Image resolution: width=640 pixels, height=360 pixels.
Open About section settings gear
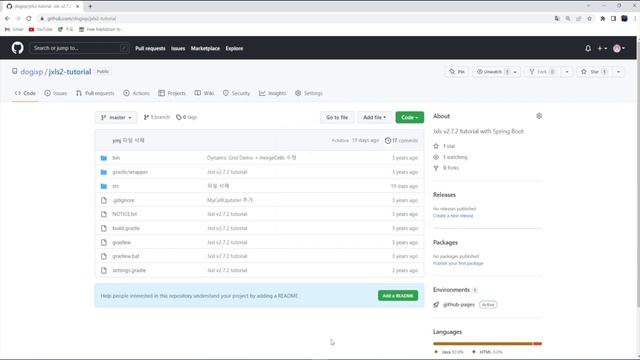(x=539, y=116)
